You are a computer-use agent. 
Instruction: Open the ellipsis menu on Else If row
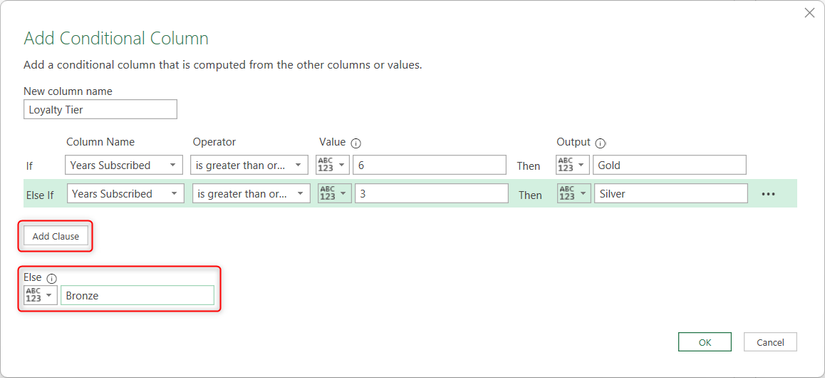(x=768, y=194)
